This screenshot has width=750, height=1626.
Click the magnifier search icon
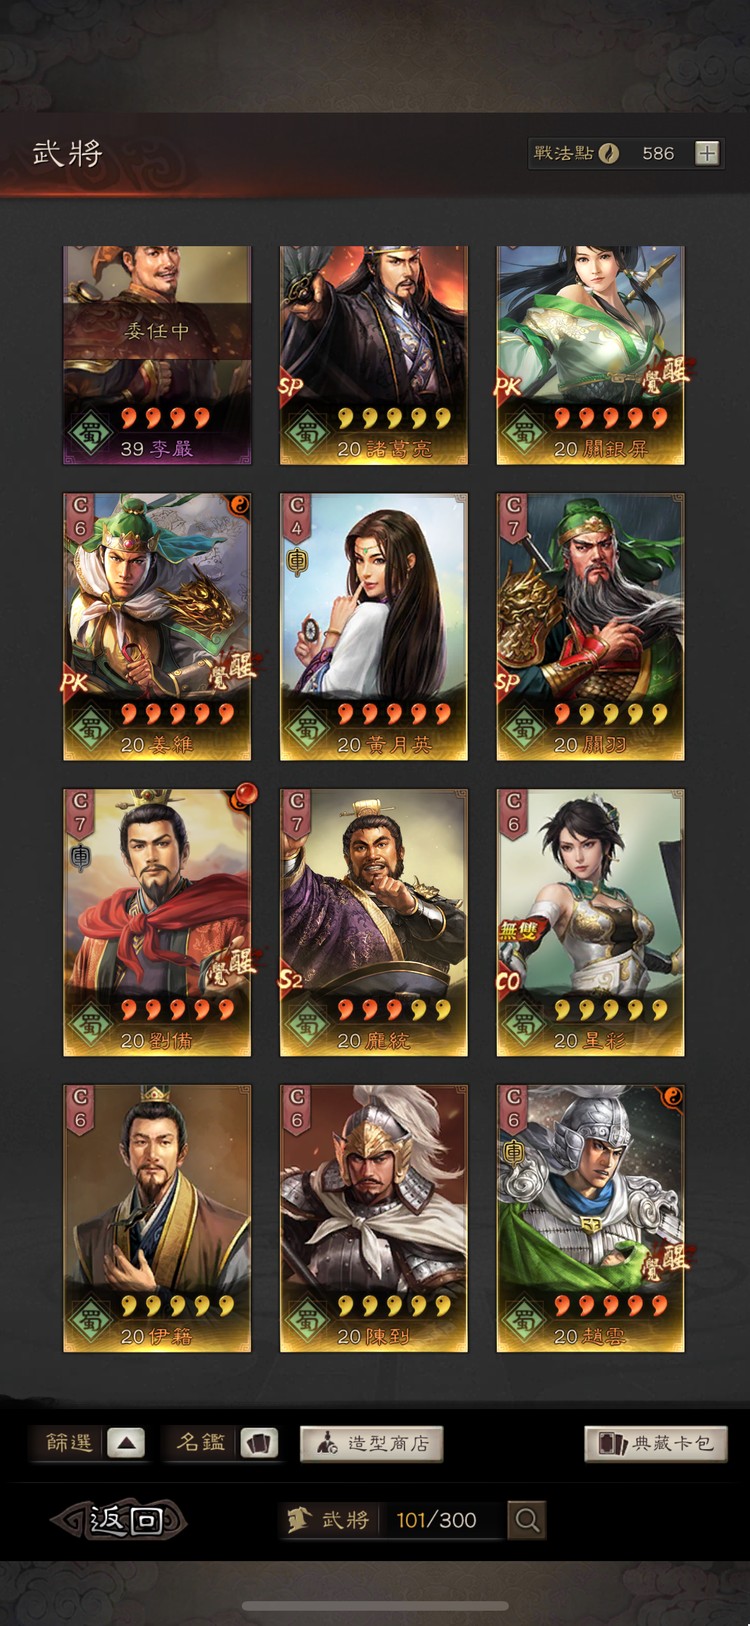[527, 1520]
